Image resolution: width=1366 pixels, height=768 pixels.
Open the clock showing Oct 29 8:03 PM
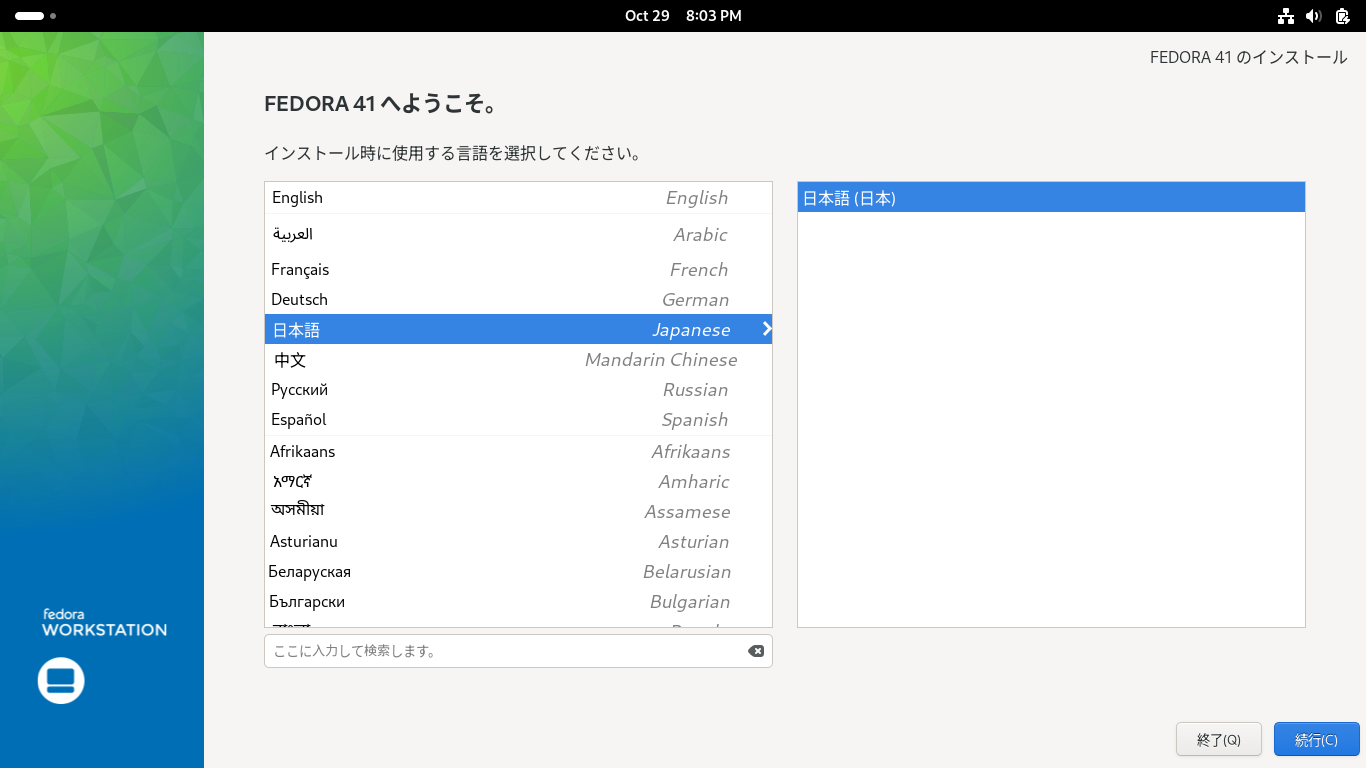click(683, 16)
